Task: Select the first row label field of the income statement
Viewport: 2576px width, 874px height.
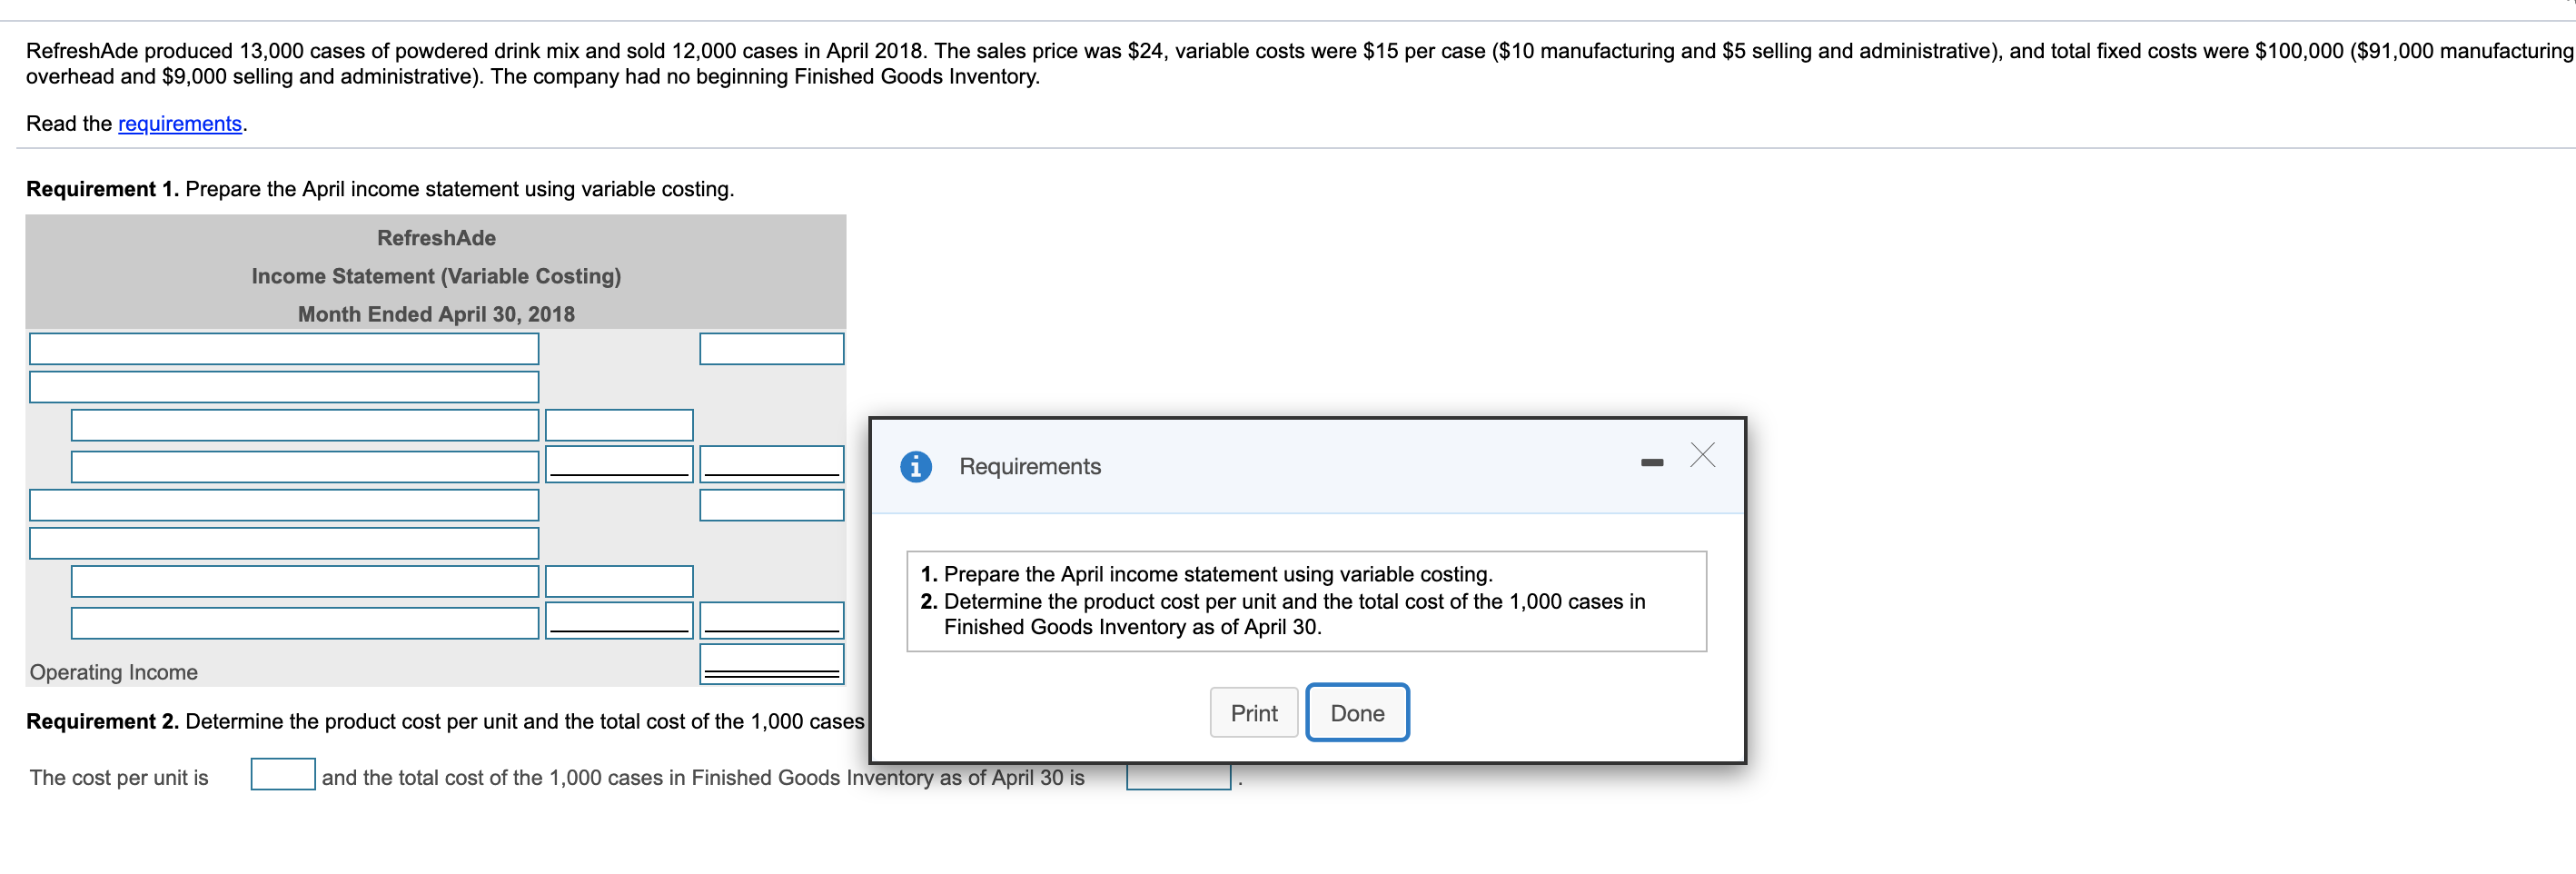Action: pyautogui.click(x=284, y=349)
